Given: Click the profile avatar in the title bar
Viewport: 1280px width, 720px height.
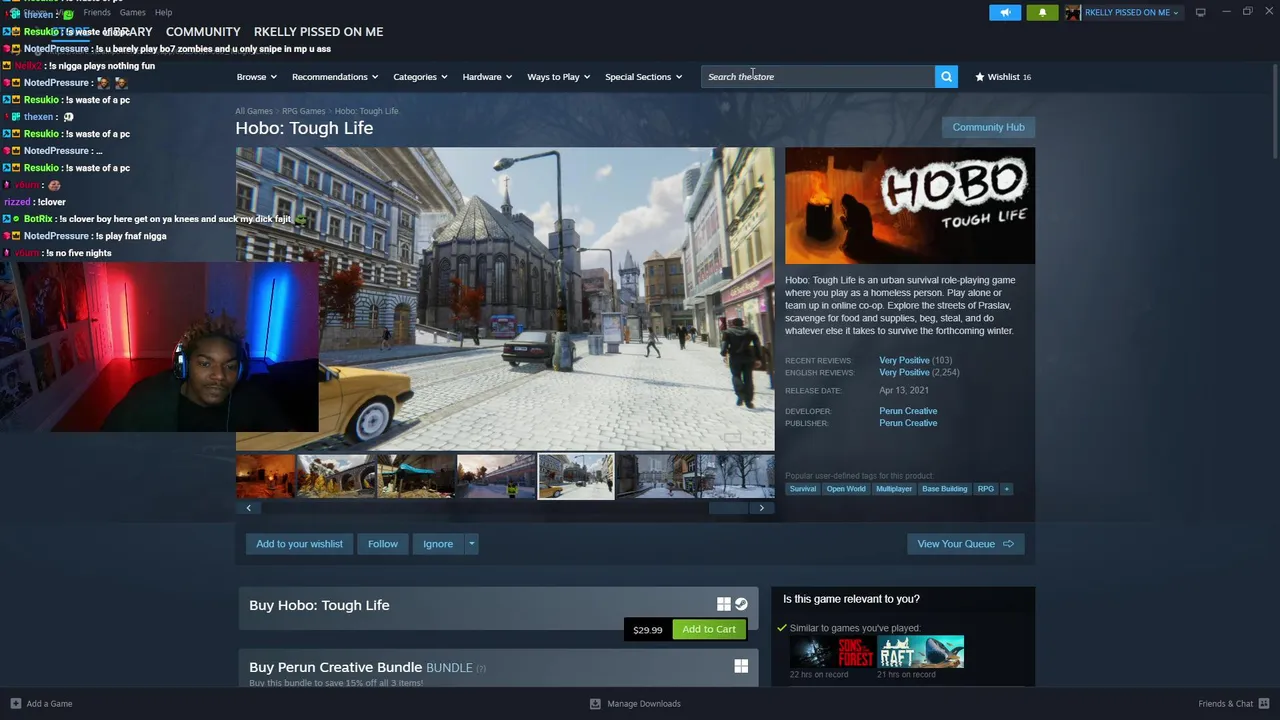Looking at the screenshot, I should pyautogui.click(x=1073, y=12).
